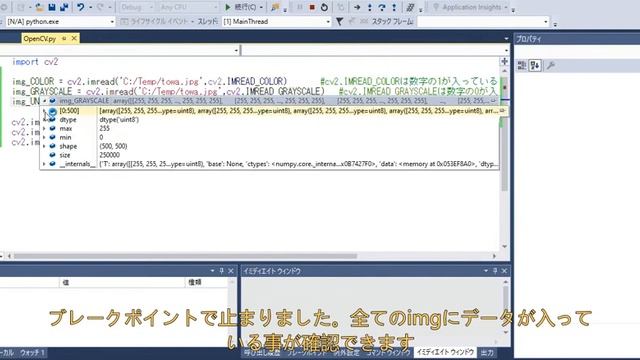Viewport: 640px width, 360px height.
Task: Switch to the Watch 1 tab
Action: [x=32, y=352]
